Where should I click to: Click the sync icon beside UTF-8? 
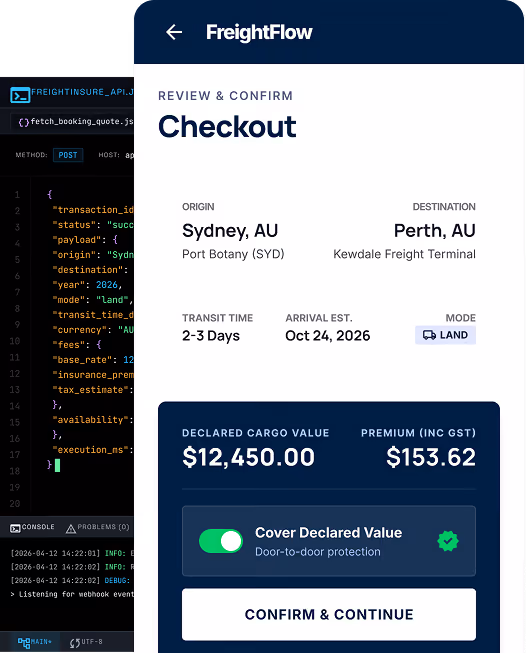pos(75,643)
